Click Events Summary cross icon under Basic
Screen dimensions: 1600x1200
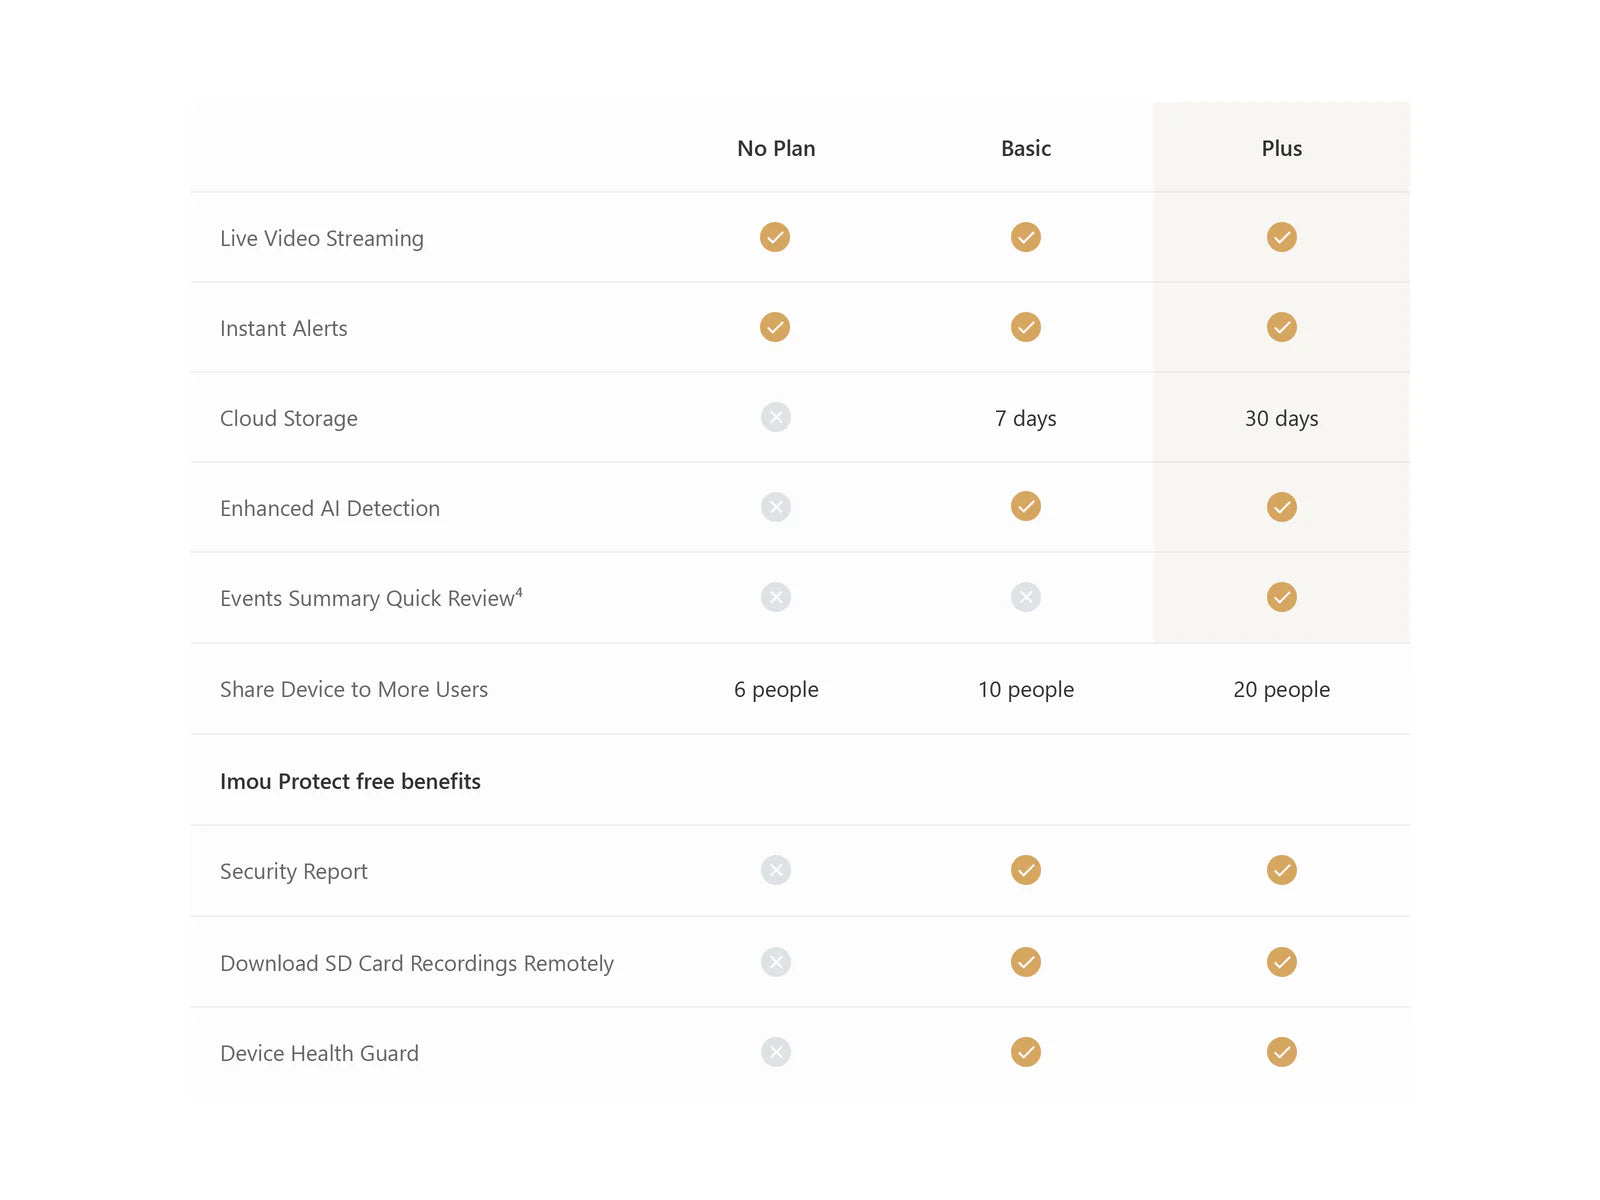(x=1026, y=597)
